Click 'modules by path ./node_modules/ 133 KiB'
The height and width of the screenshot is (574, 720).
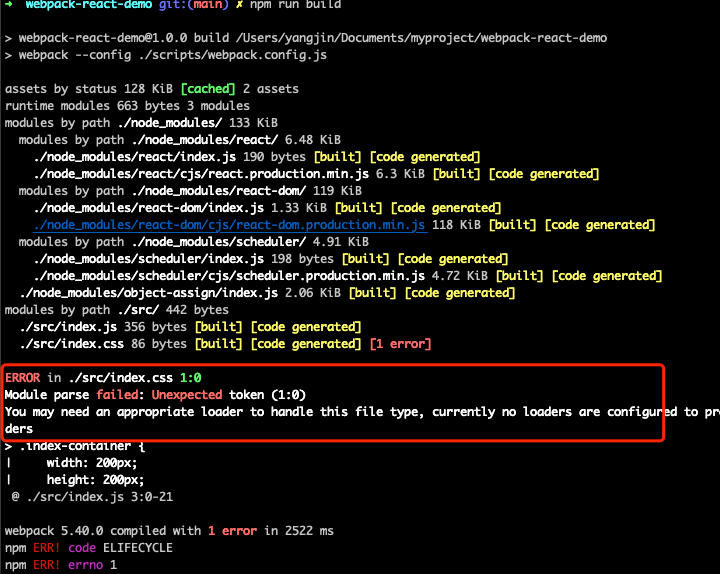click(141, 123)
